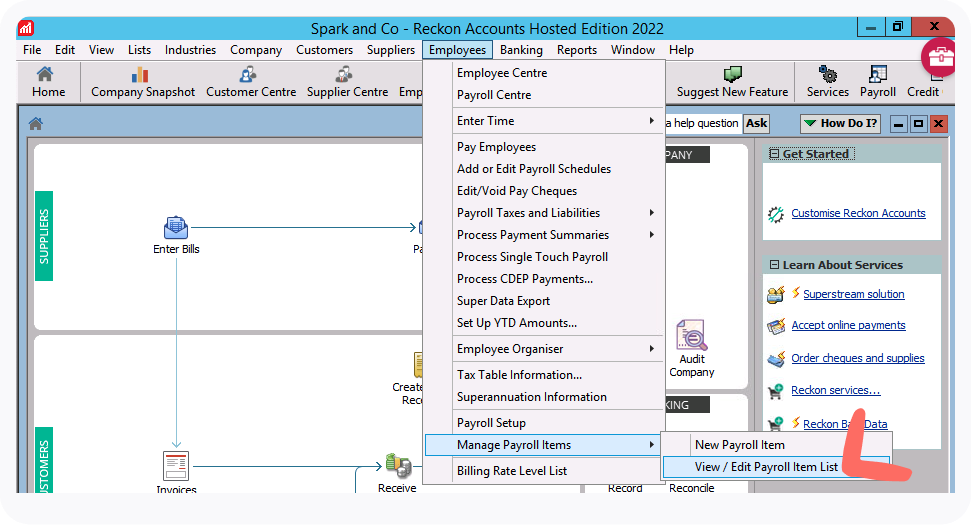The height and width of the screenshot is (525, 971).
Task: Click the Reckon app icon in title bar
Action: click(26, 28)
